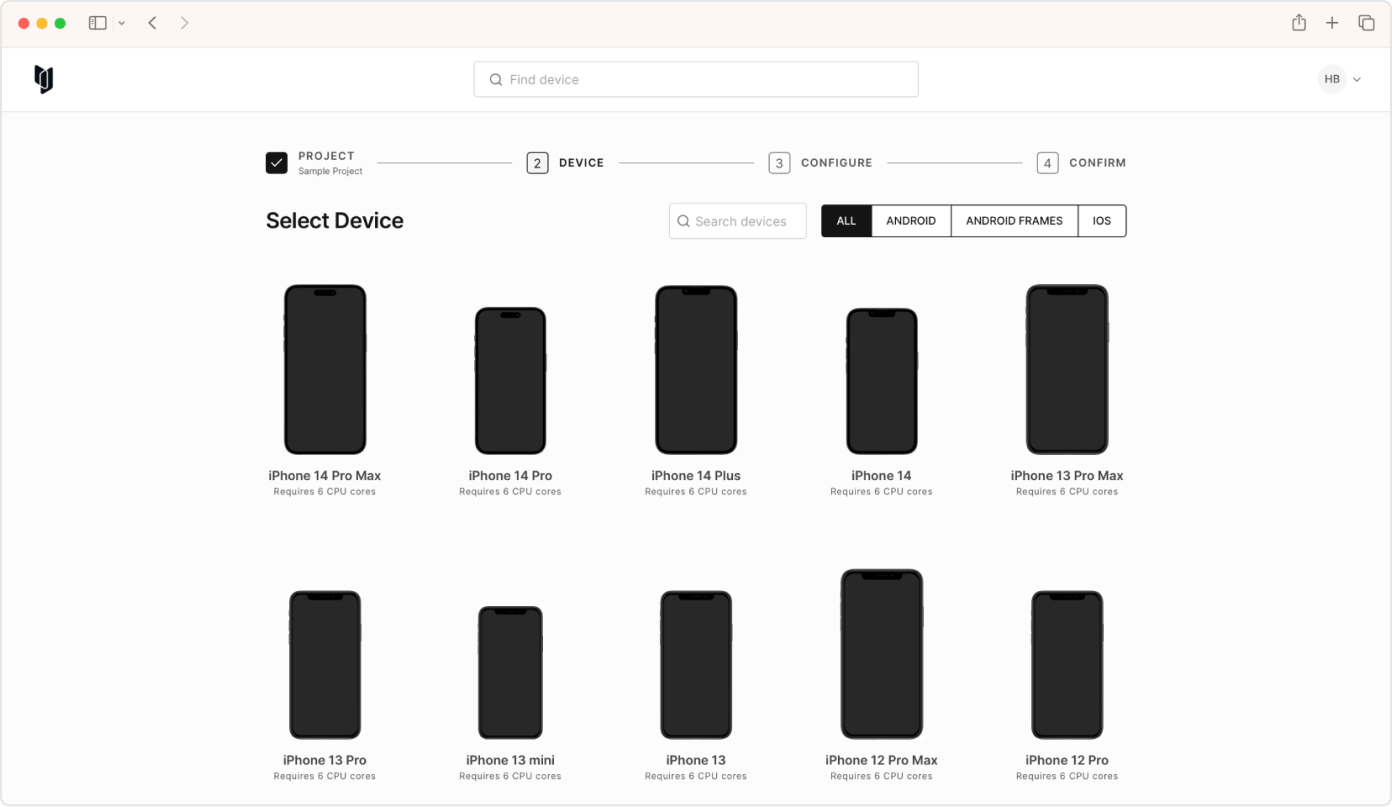This screenshot has height=807, width=1392.
Task: Click the Sample Project subtitle
Action: click(x=330, y=171)
